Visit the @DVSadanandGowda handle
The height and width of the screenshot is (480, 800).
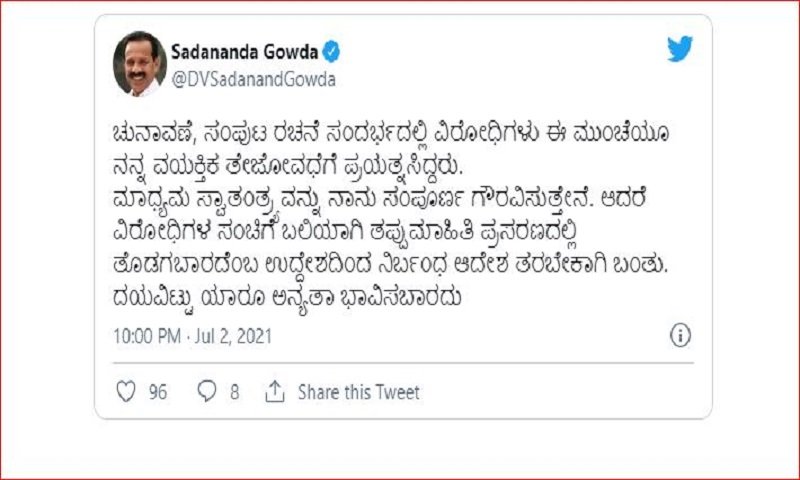(254, 80)
